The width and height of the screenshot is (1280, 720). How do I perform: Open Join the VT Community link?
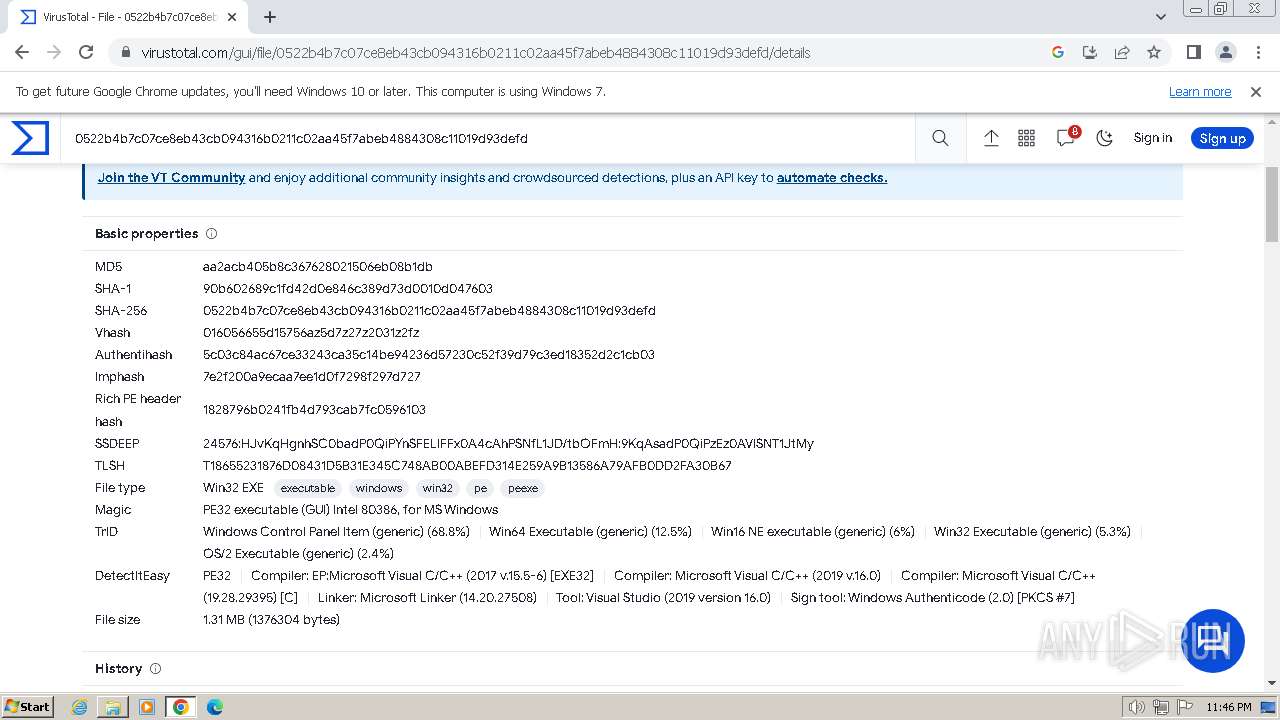tap(171, 177)
